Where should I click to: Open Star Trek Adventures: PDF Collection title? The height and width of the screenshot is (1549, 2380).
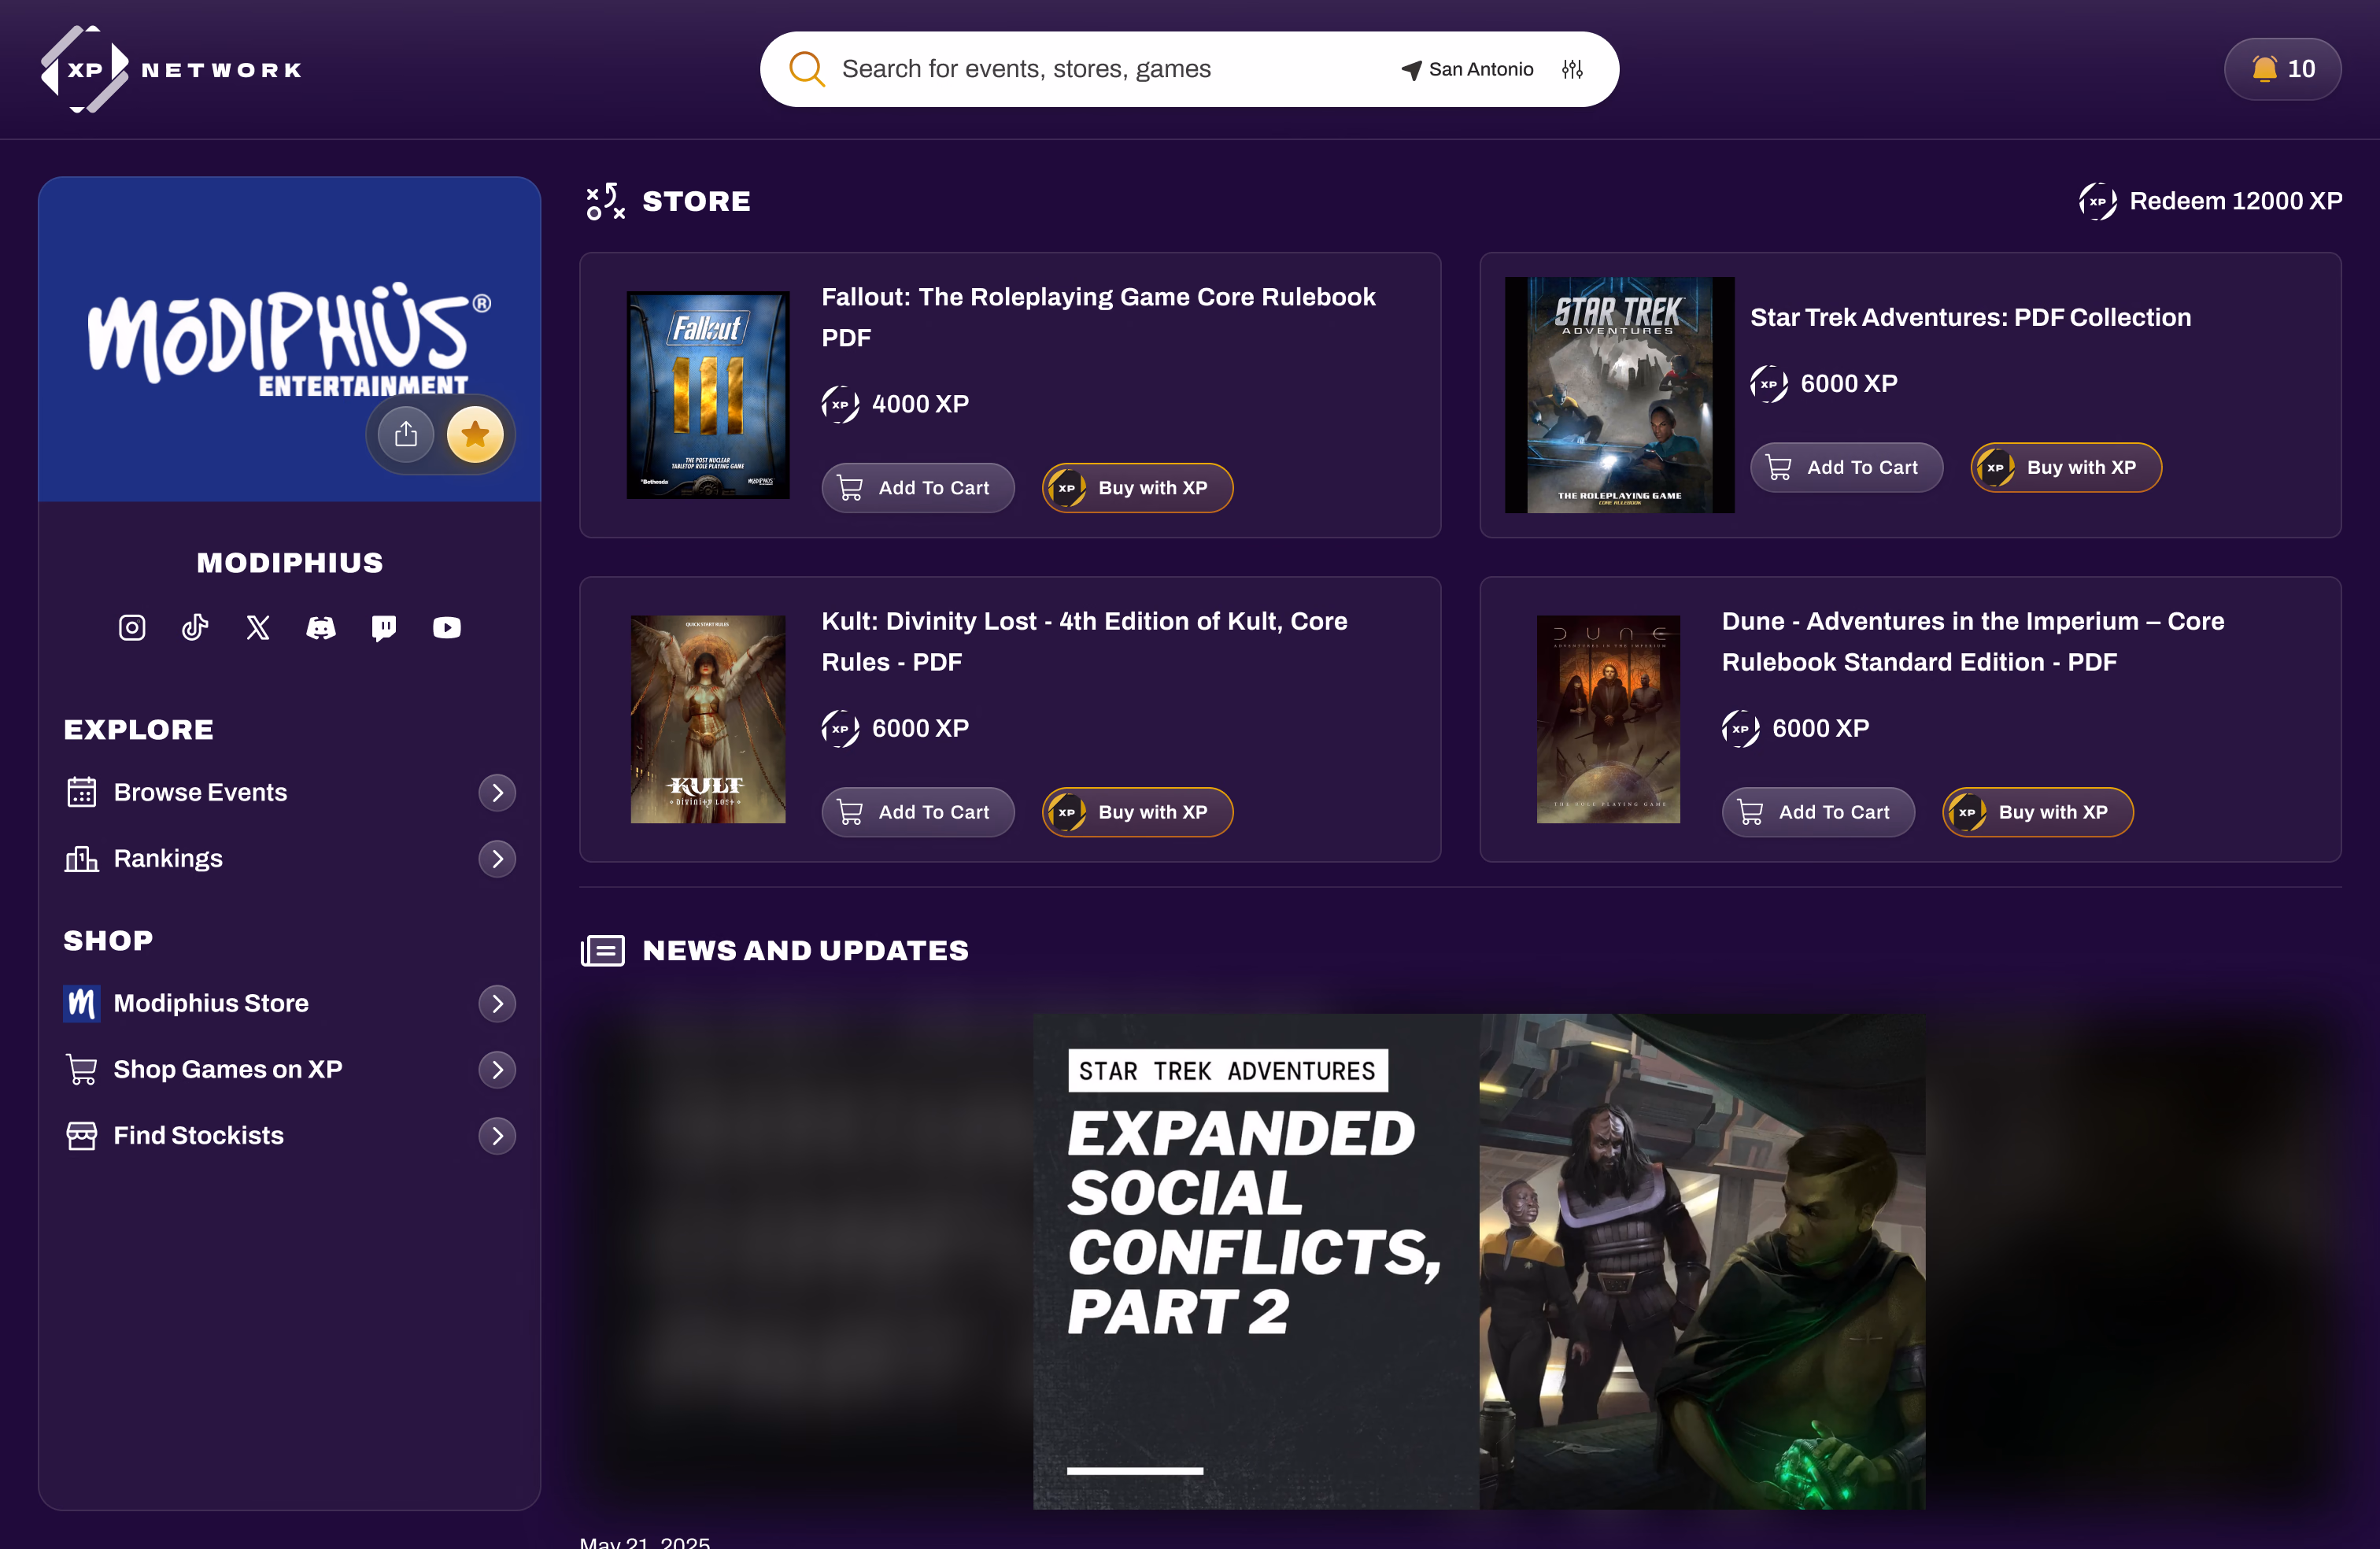coord(1970,317)
